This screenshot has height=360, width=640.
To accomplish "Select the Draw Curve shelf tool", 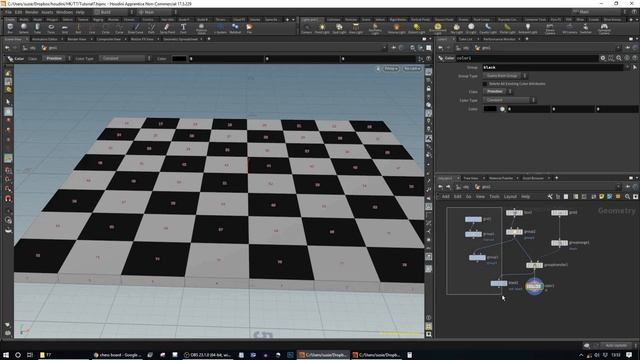I will click(x=136, y=29).
